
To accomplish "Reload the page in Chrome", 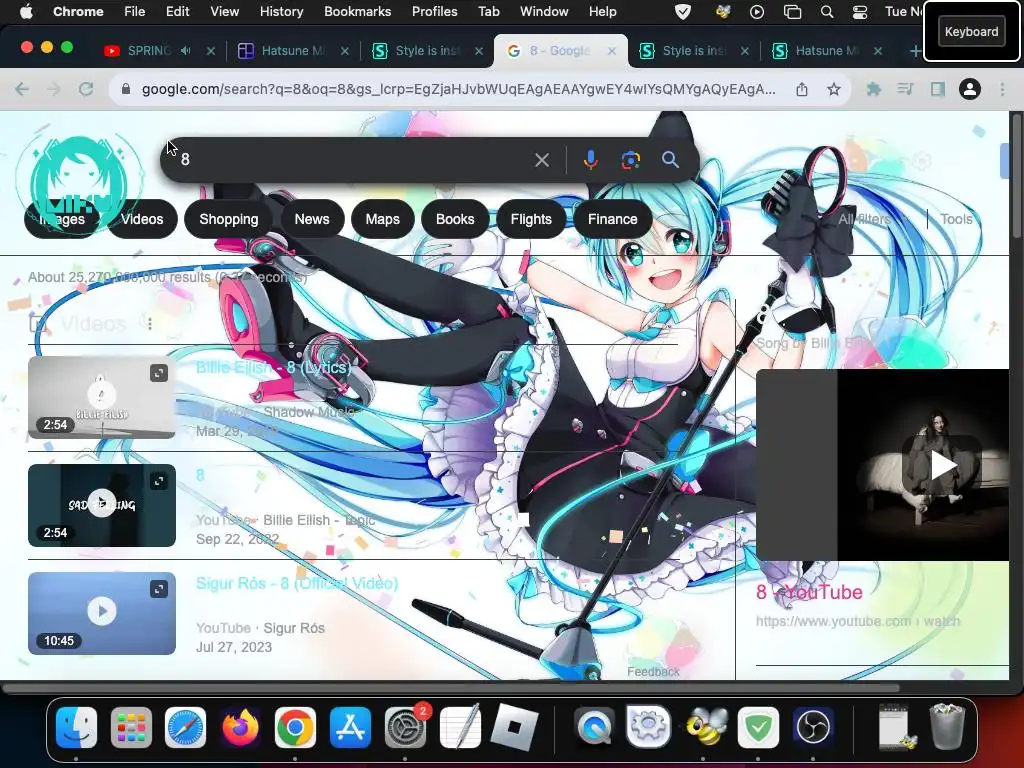I will (x=86, y=89).
